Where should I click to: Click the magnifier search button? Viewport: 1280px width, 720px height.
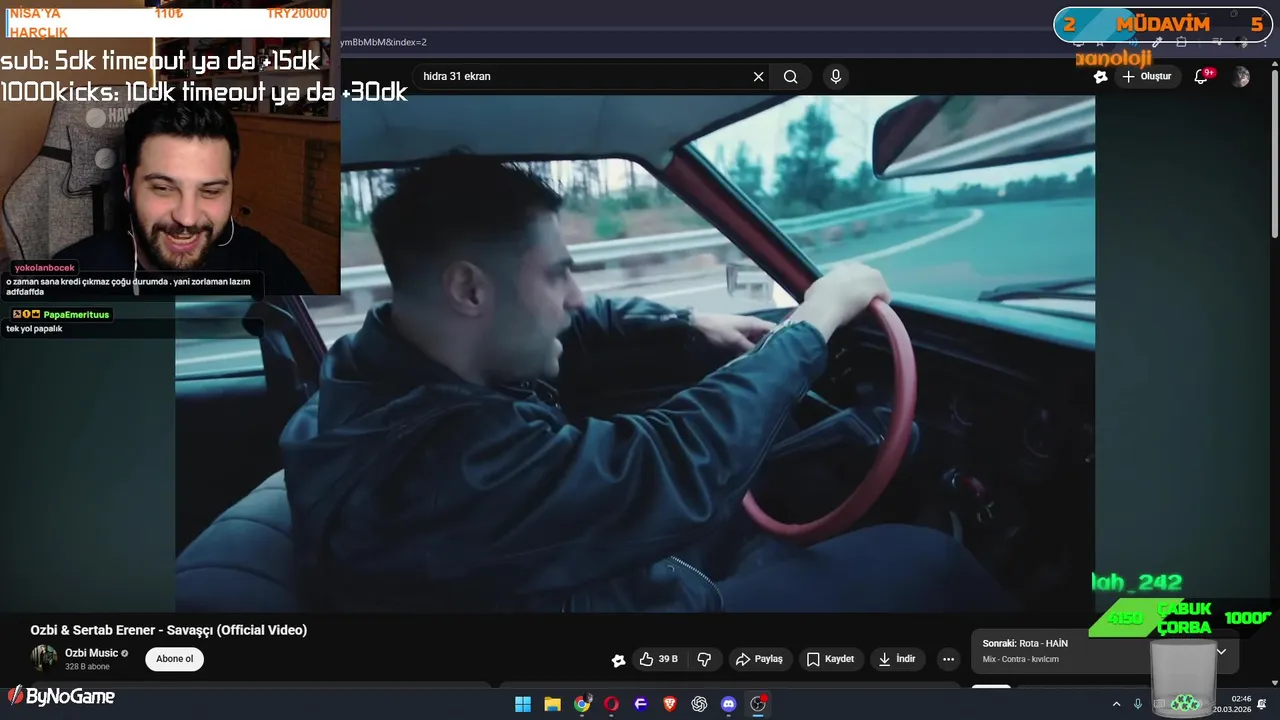pyautogui.click(x=790, y=77)
